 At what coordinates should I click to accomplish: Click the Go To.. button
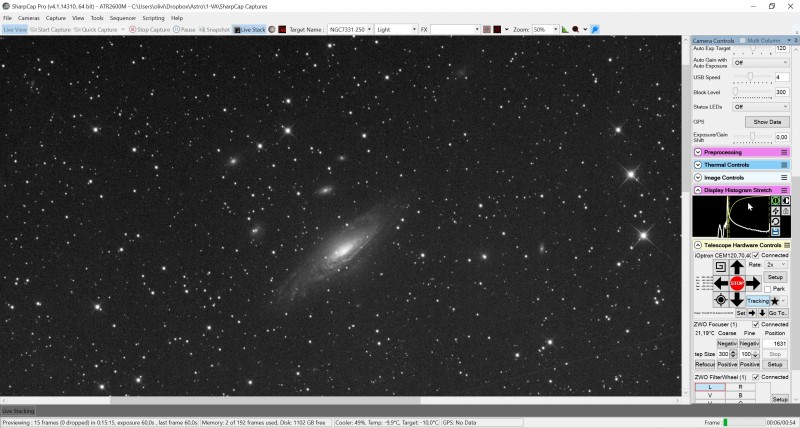point(778,313)
